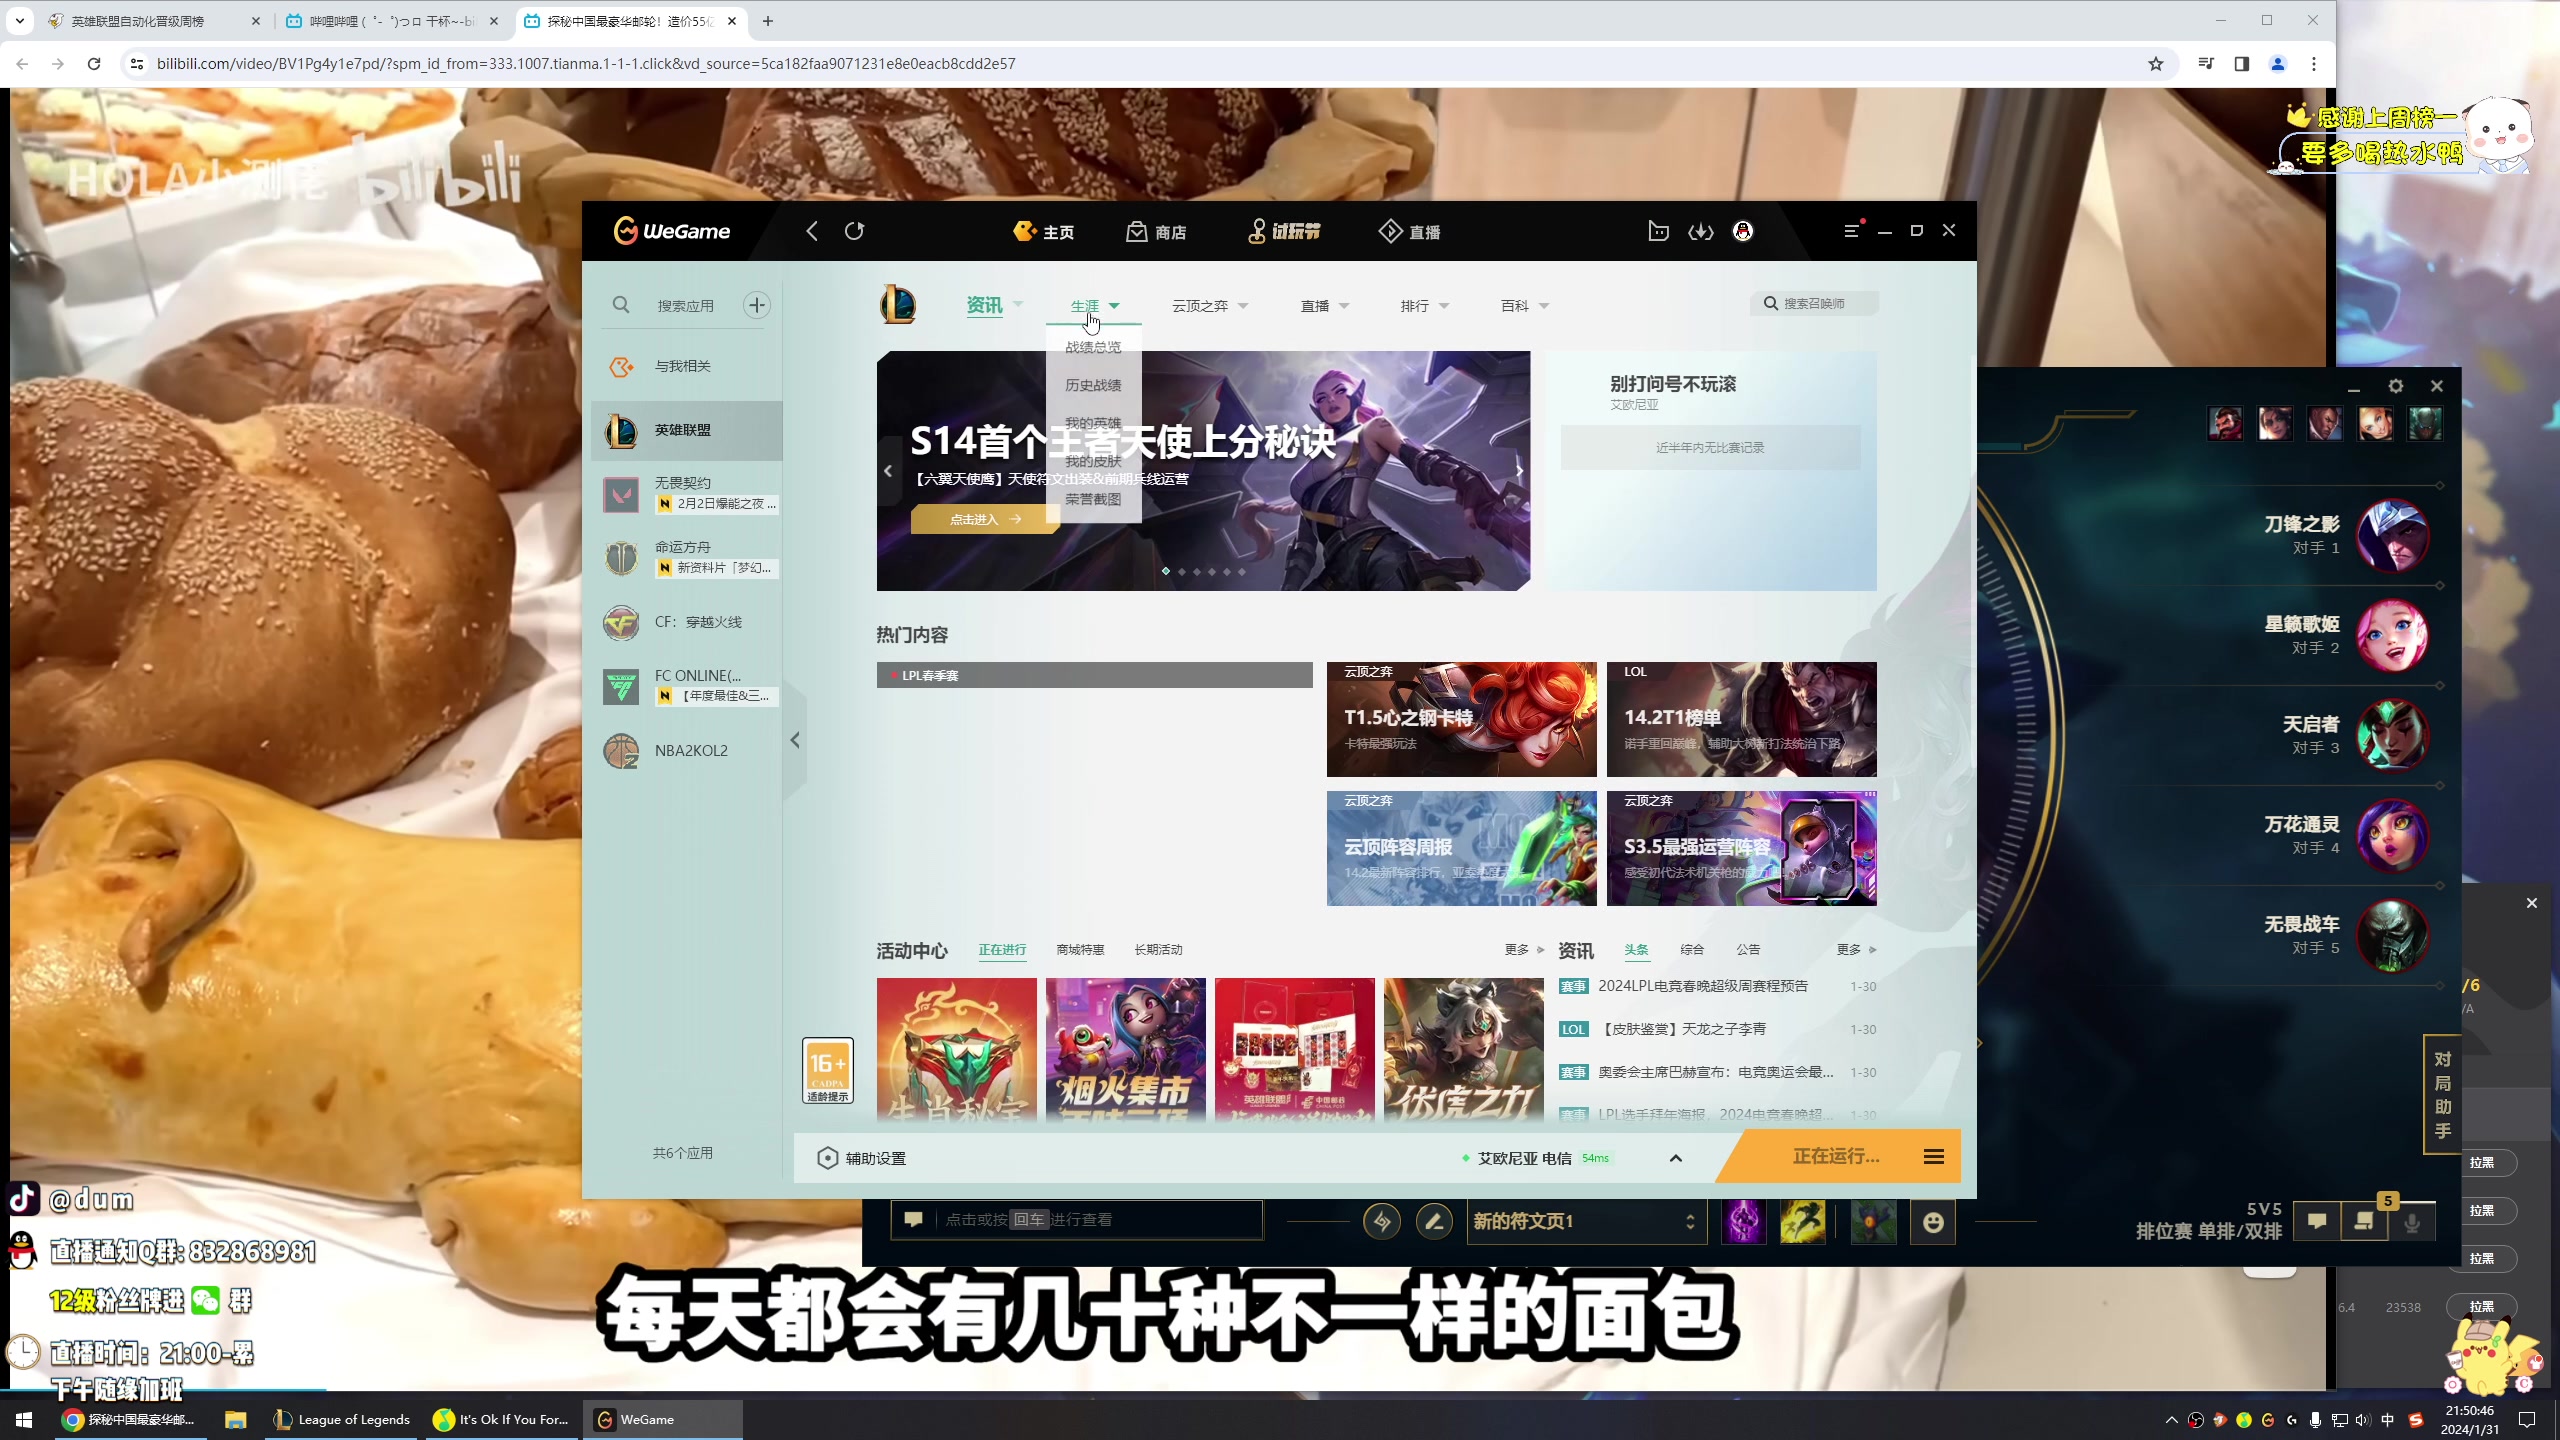This screenshot has width=2560, height=1440.
Task: Switch to 长期活动 activity tab
Action: (x=1158, y=949)
